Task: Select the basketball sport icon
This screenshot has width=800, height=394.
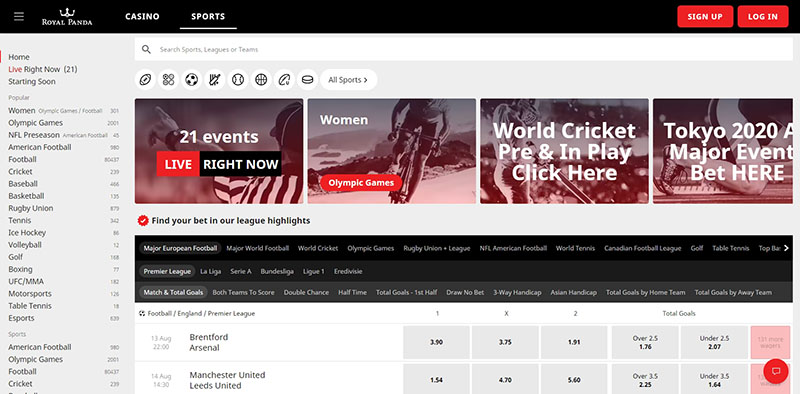Action: tap(261, 80)
